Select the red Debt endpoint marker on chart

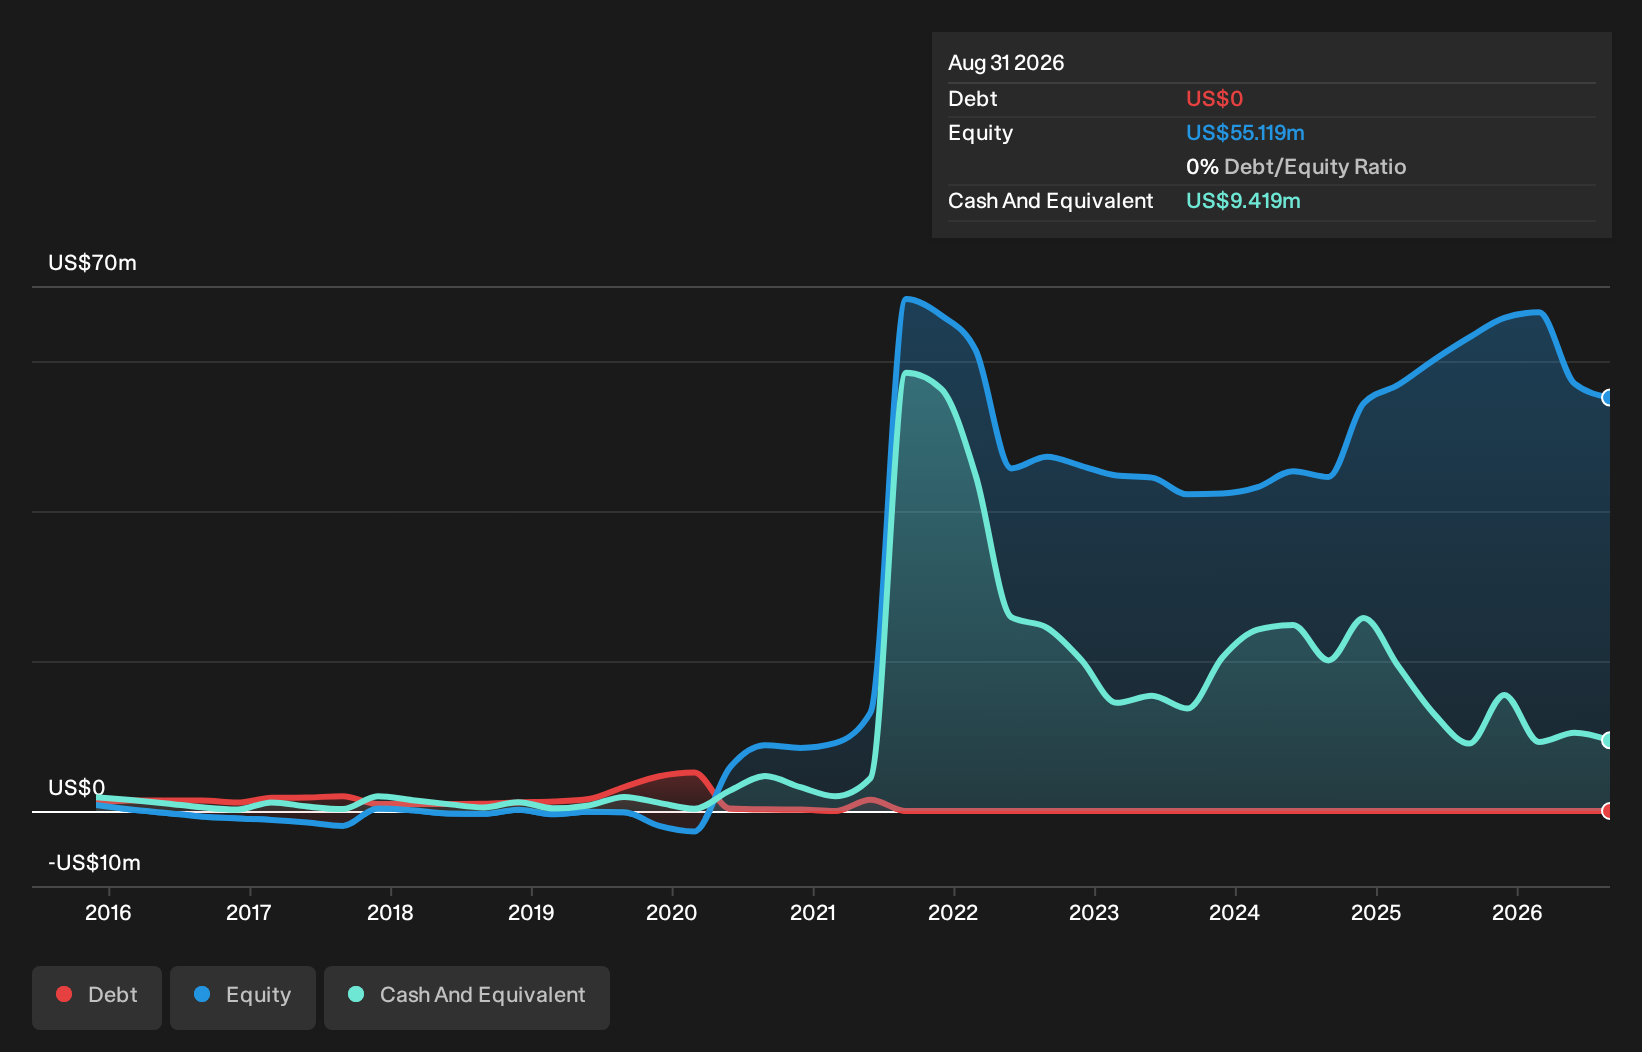1608,811
